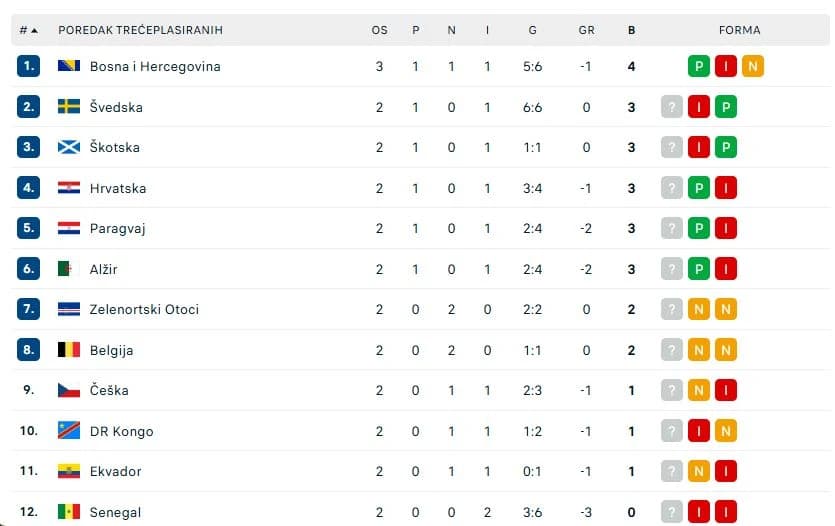
Task: Click the Bosnia and Herzegovina flag icon
Action: (x=69, y=66)
